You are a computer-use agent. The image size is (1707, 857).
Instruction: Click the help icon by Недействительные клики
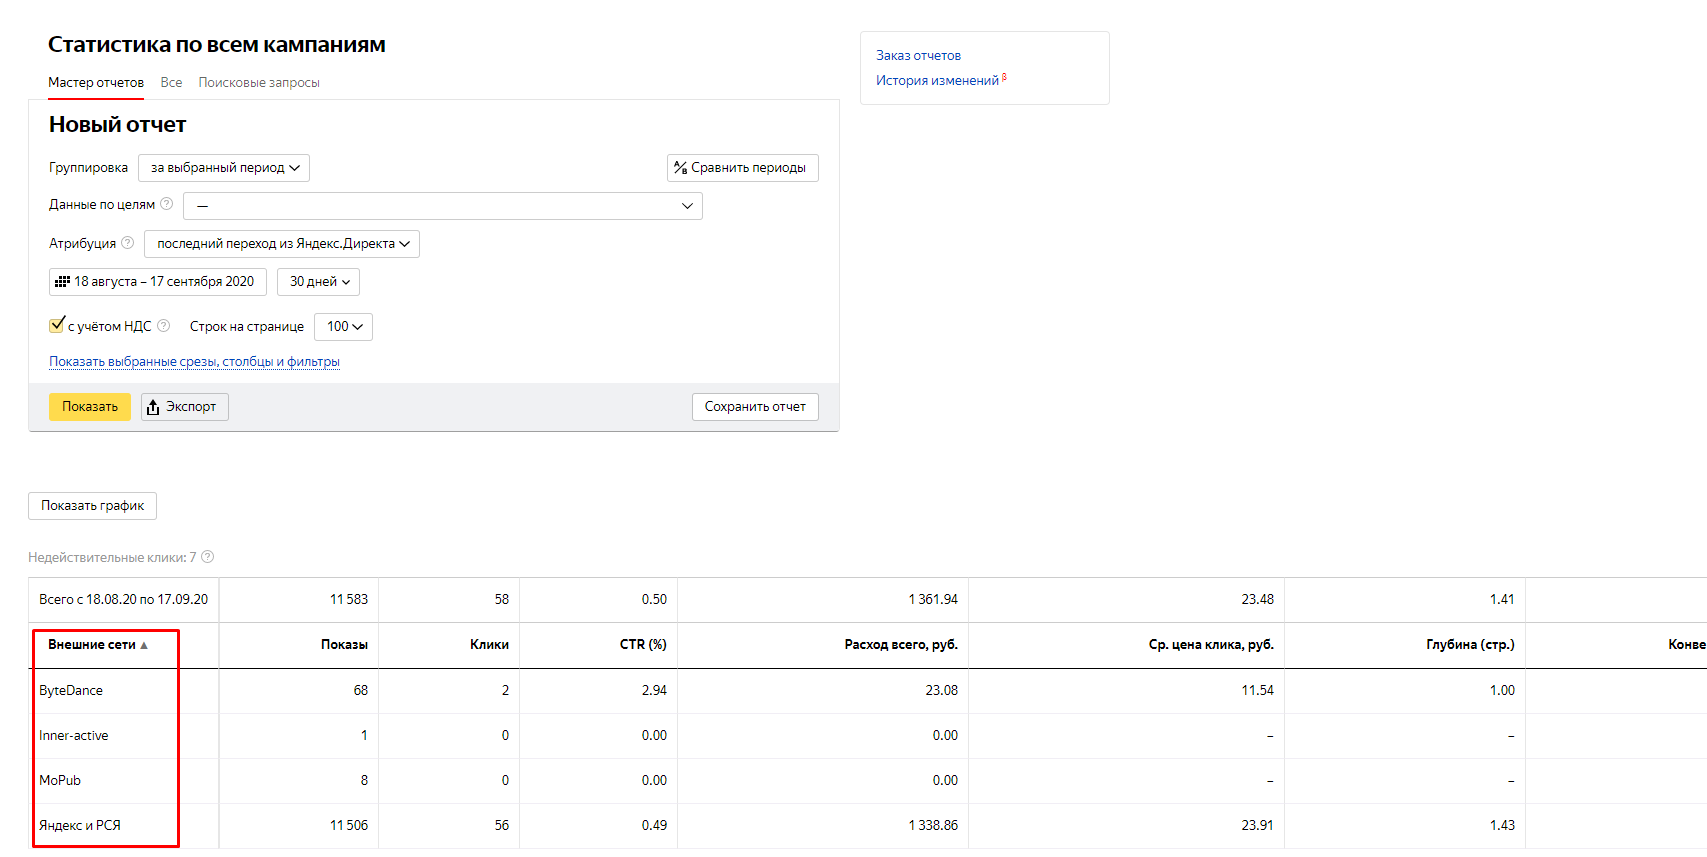point(208,557)
